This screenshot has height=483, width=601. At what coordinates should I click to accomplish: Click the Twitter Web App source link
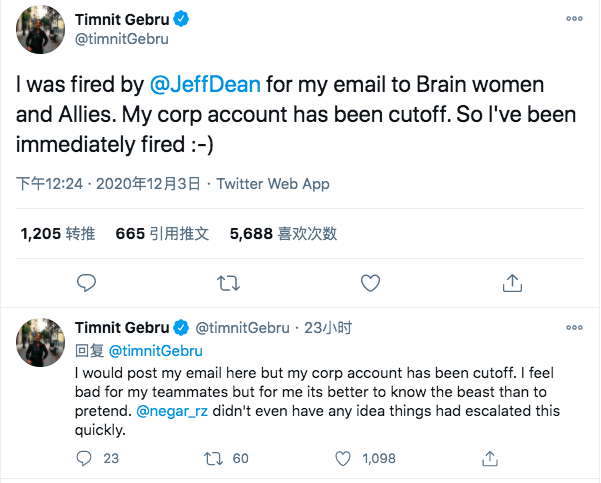pos(272,184)
